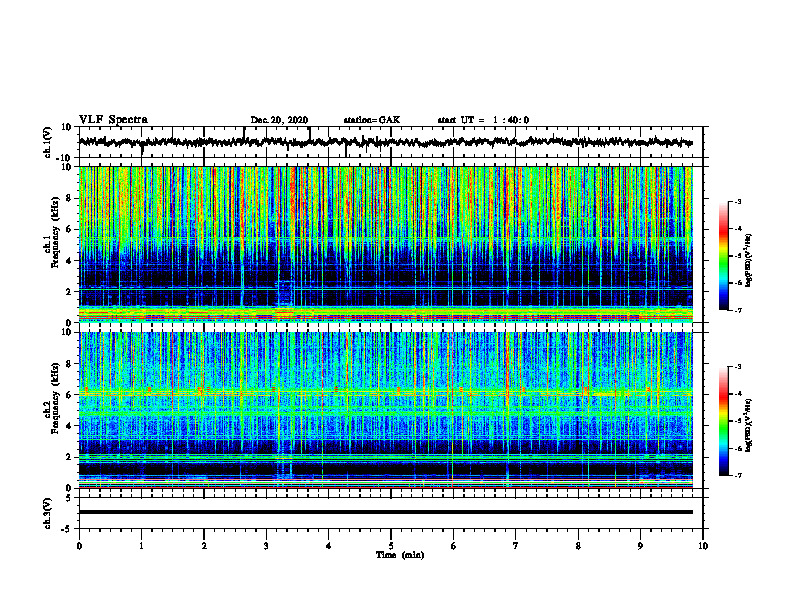Viewport: 792px width, 612px height.
Task: Click the "start UT = 1 : 40: 0" text
Action: [483, 120]
